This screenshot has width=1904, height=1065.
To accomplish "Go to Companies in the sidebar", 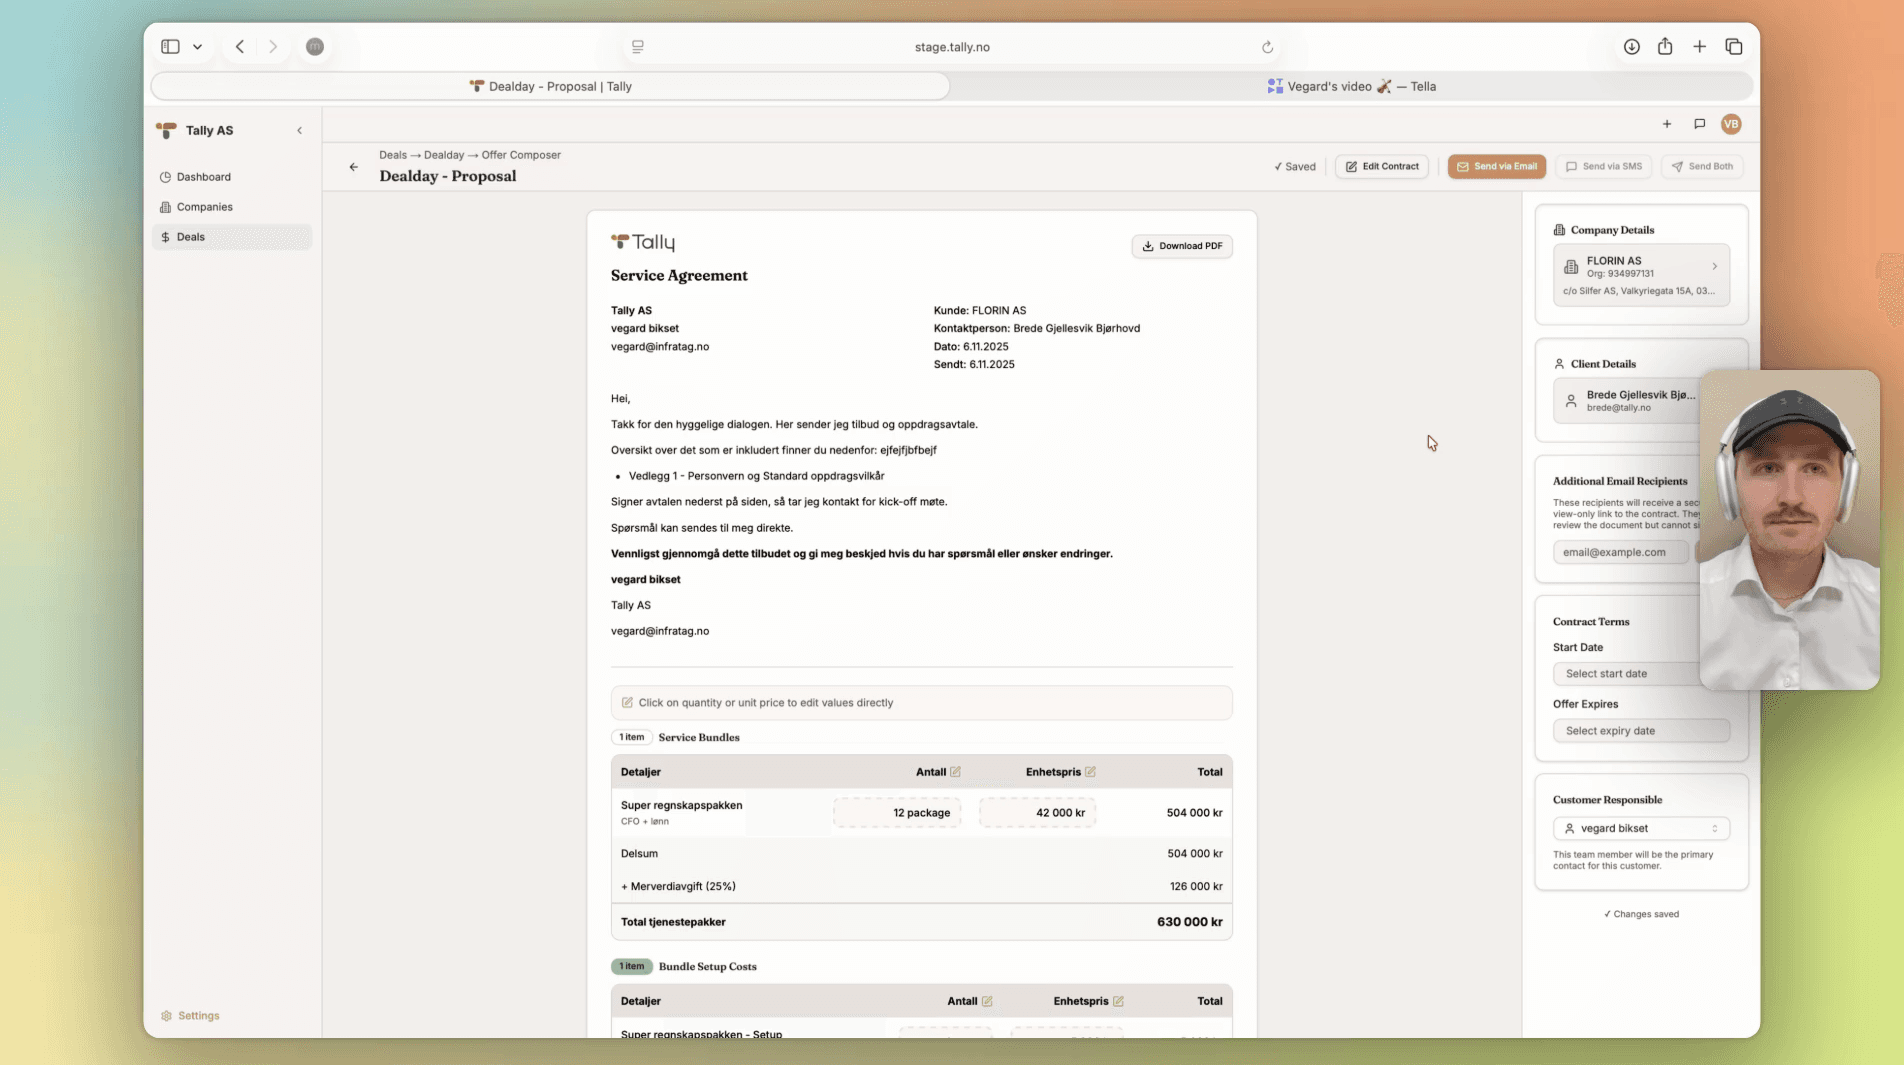I will click(x=232, y=207).
